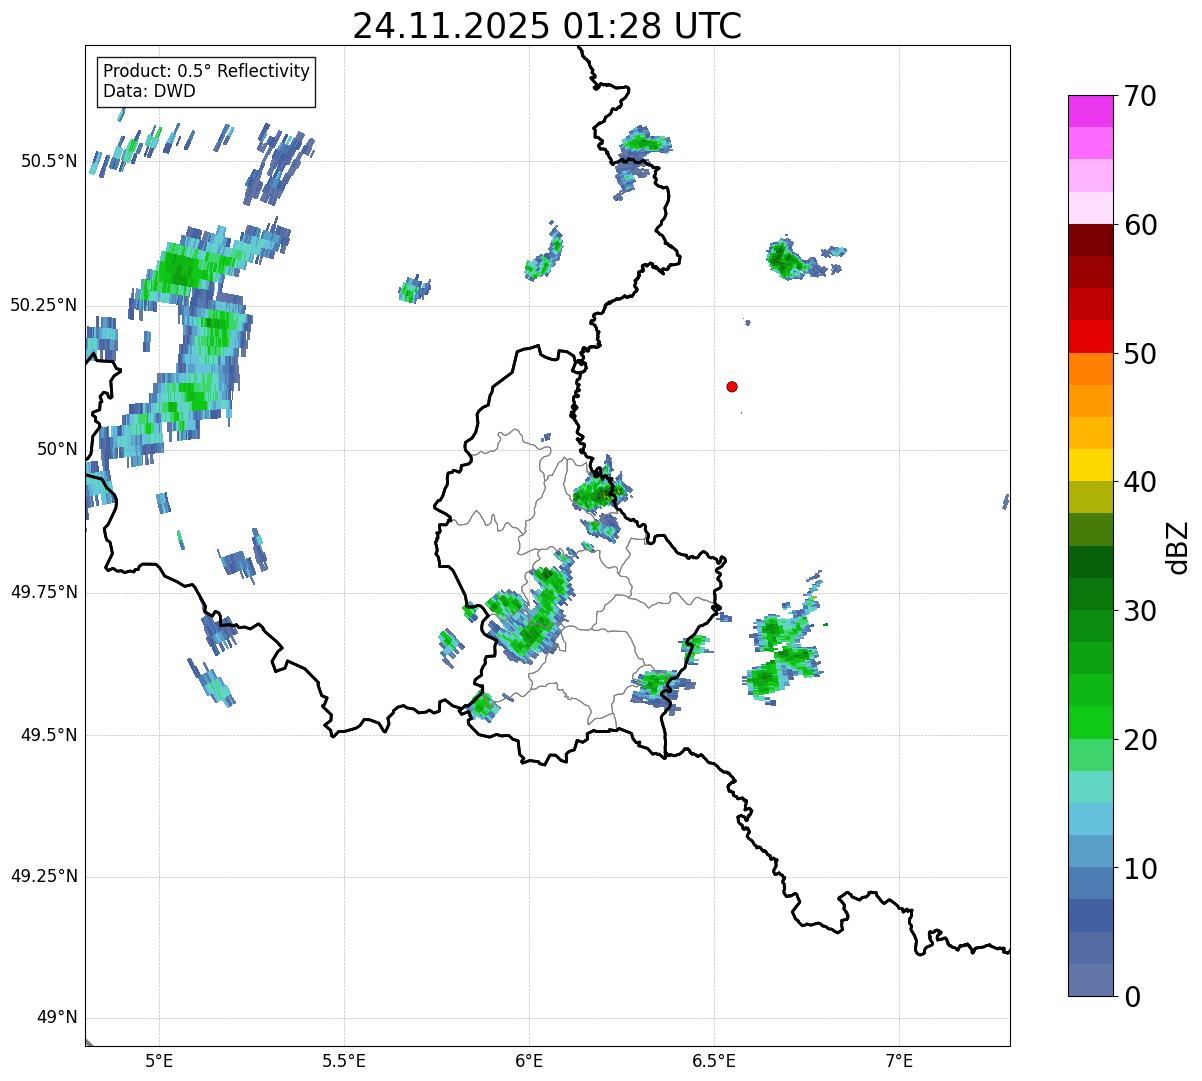Viewport: 1202px width, 1081px height.
Task: Click the longitude label 5.5°E
Action: tap(344, 1061)
